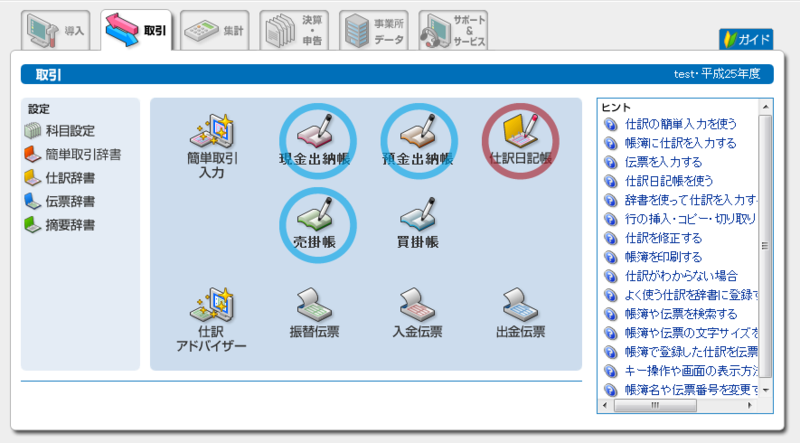
Task: Open the 入金伝票 slip icon
Action: tap(417, 313)
